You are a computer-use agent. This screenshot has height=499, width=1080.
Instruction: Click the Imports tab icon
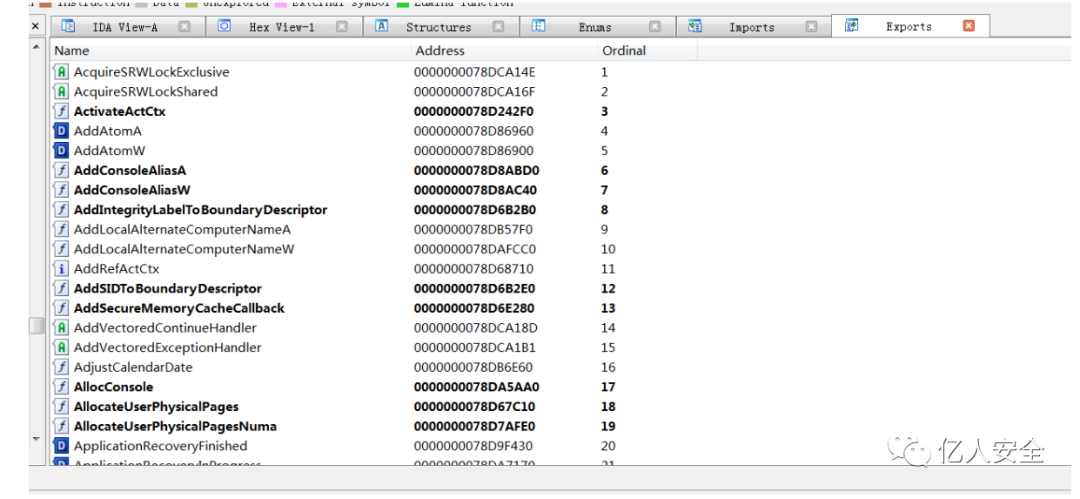click(695, 26)
